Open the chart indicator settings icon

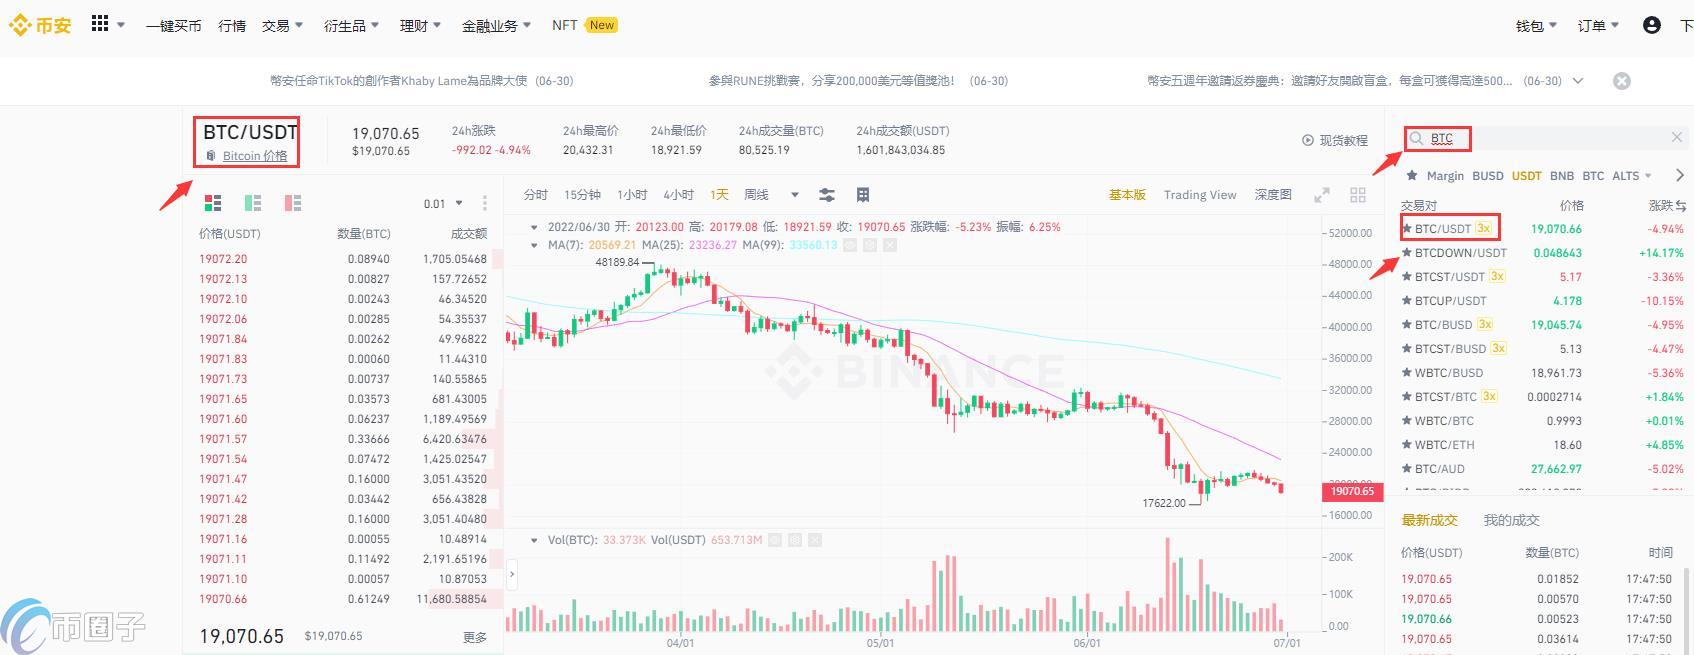click(827, 195)
